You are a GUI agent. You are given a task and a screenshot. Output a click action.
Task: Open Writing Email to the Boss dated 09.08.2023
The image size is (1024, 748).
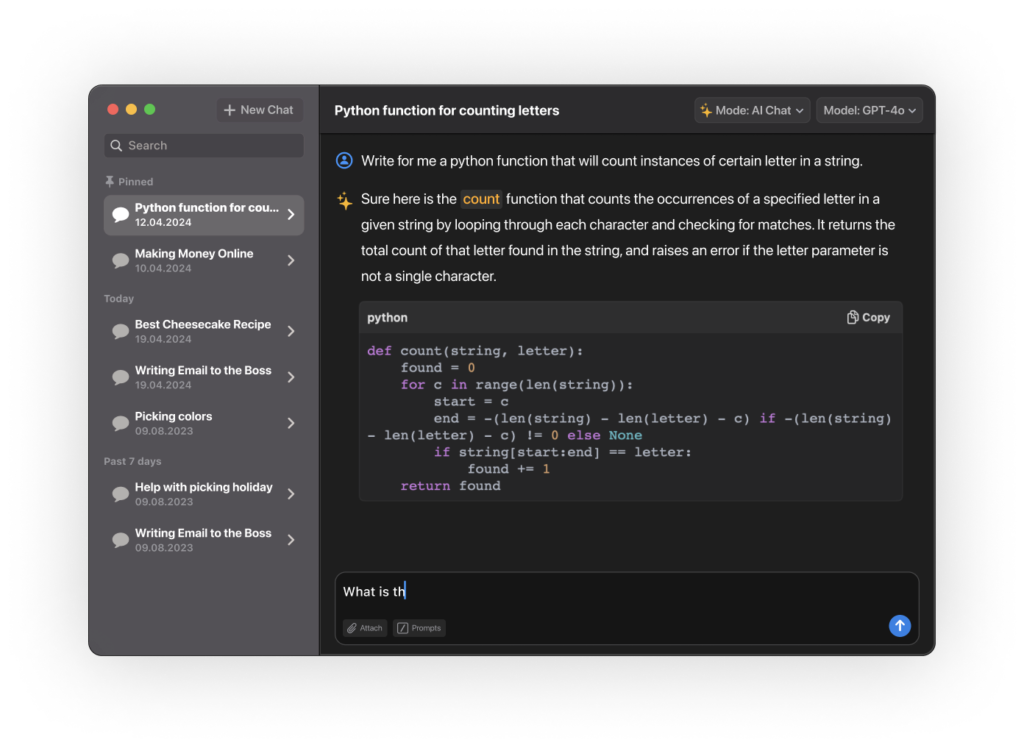coord(204,540)
